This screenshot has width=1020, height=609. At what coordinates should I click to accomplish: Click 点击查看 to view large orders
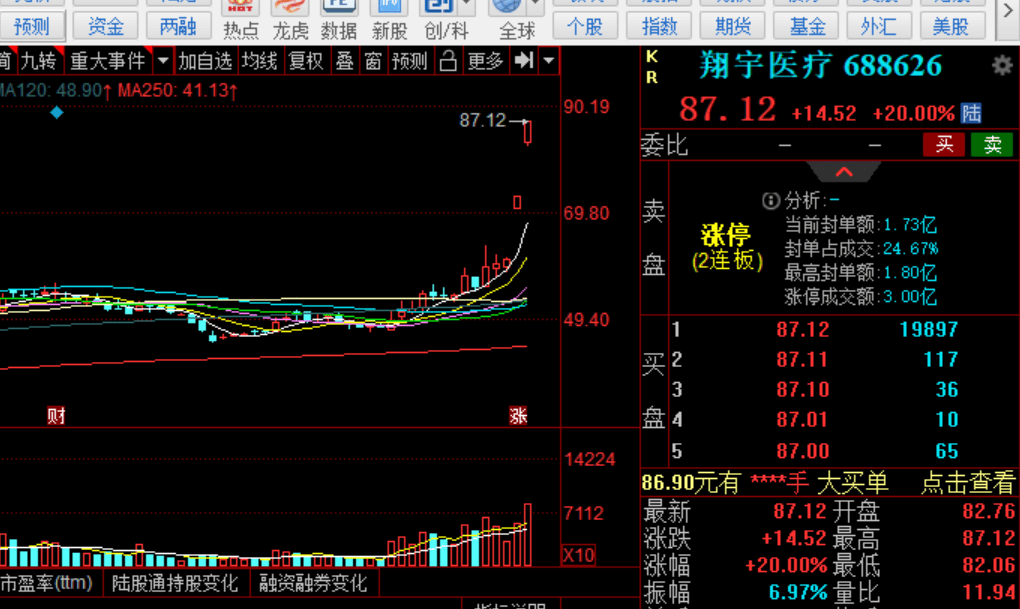(x=967, y=483)
